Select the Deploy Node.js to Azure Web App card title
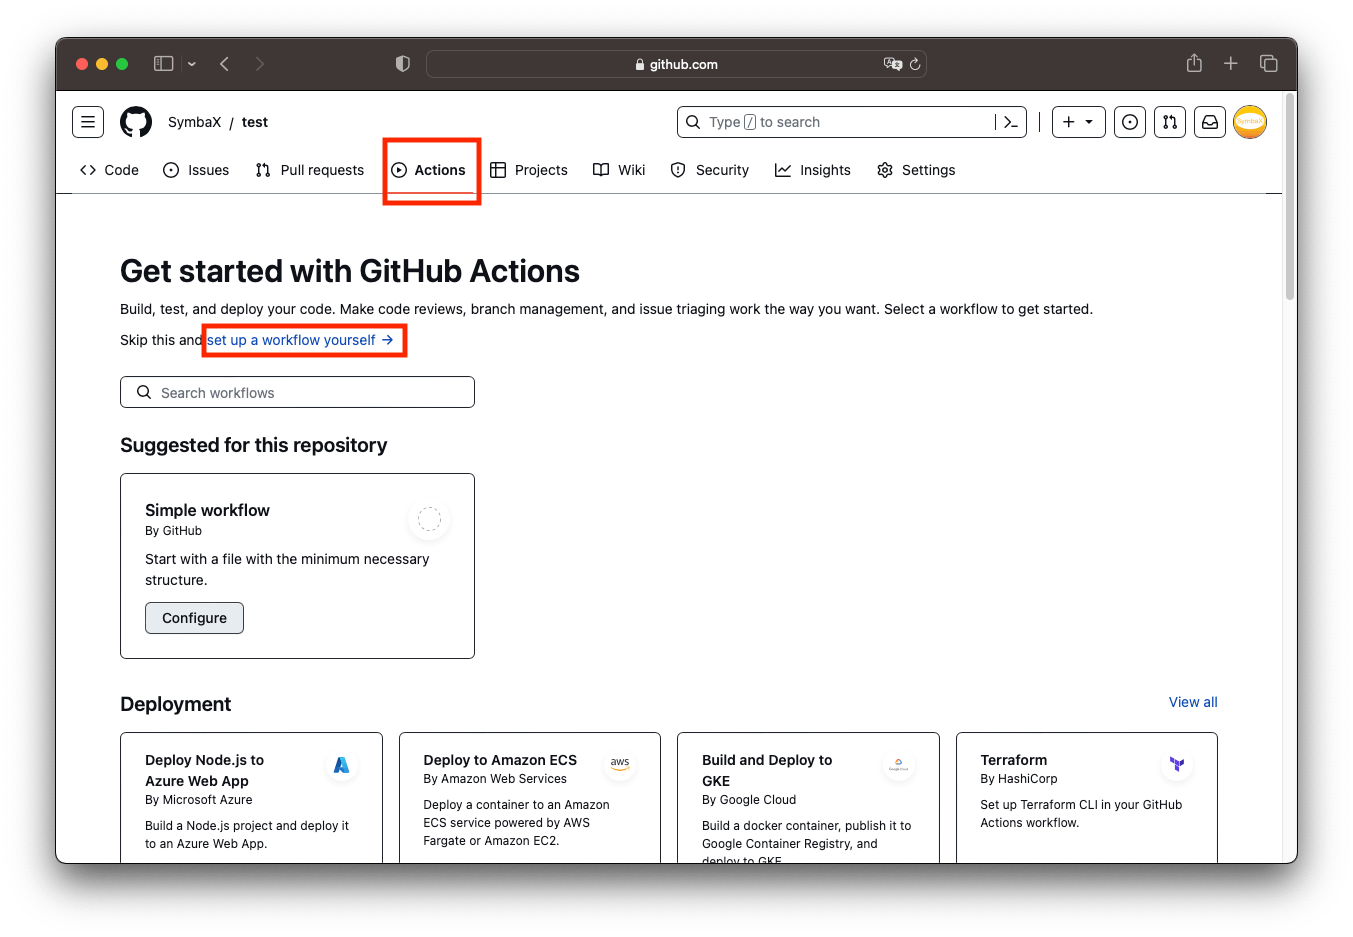 click(x=205, y=770)
